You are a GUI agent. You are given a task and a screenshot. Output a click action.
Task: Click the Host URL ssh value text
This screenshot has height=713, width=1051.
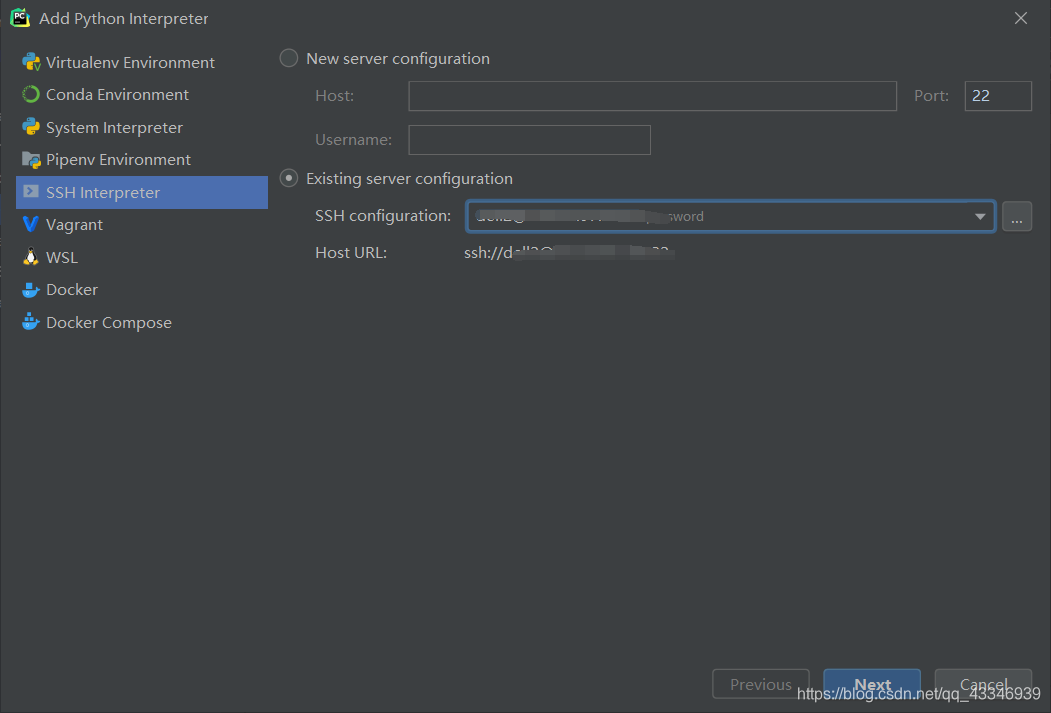coord(569,253)
